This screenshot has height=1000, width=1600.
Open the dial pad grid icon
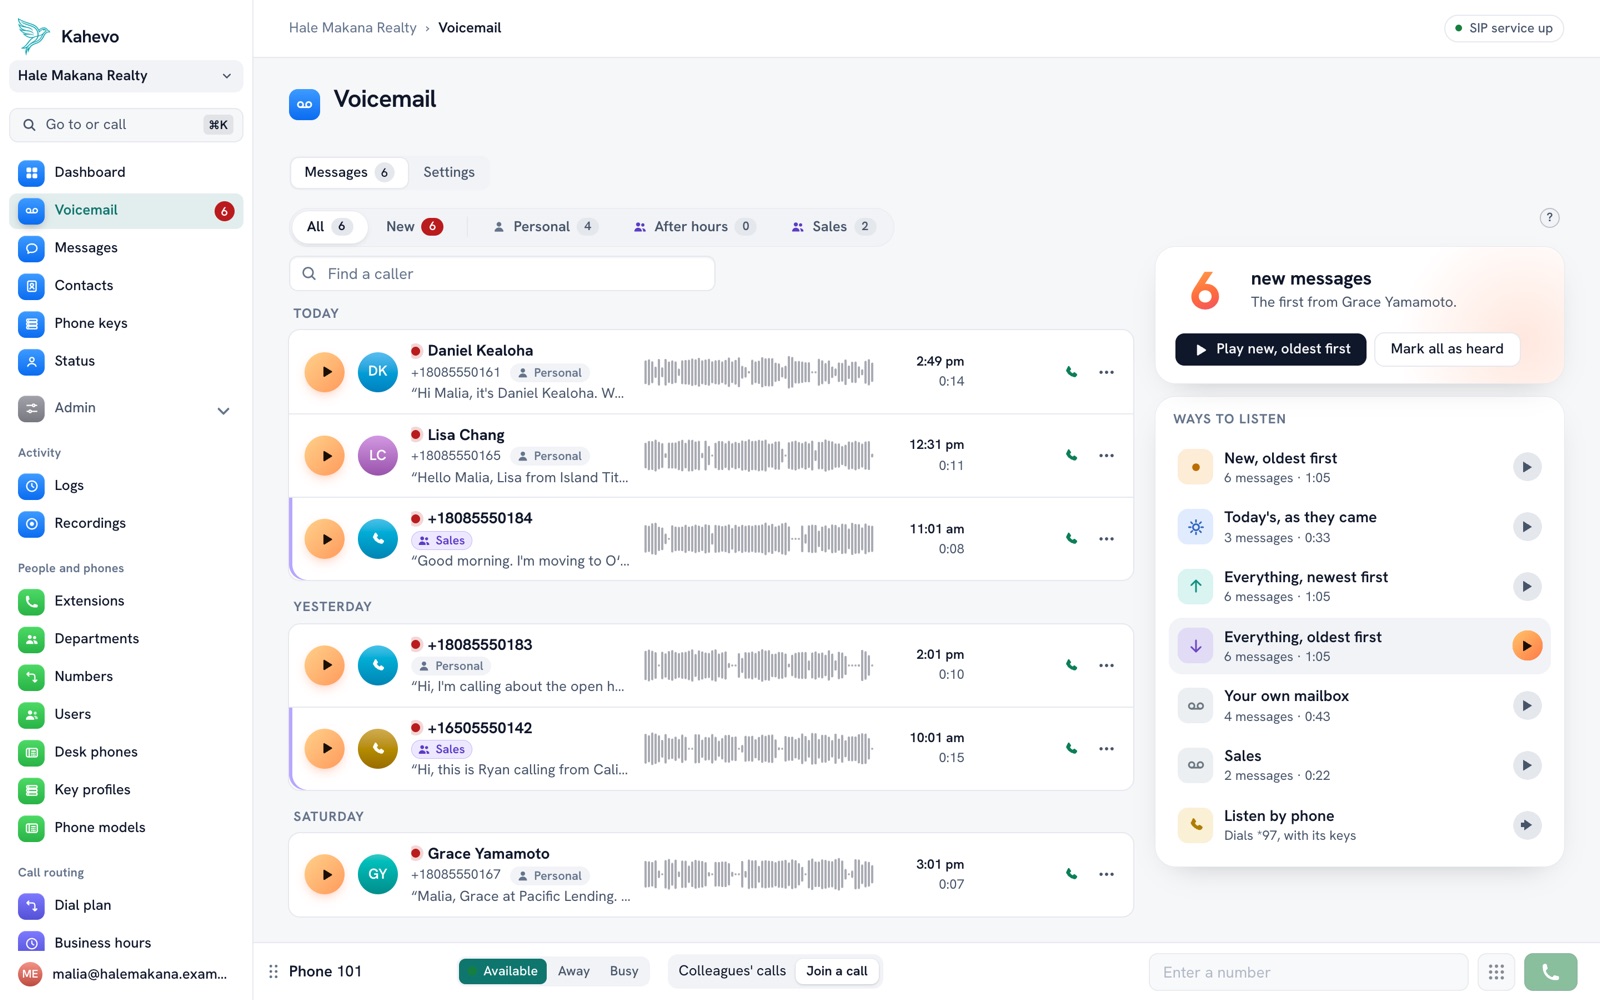tap(1496, 972)
